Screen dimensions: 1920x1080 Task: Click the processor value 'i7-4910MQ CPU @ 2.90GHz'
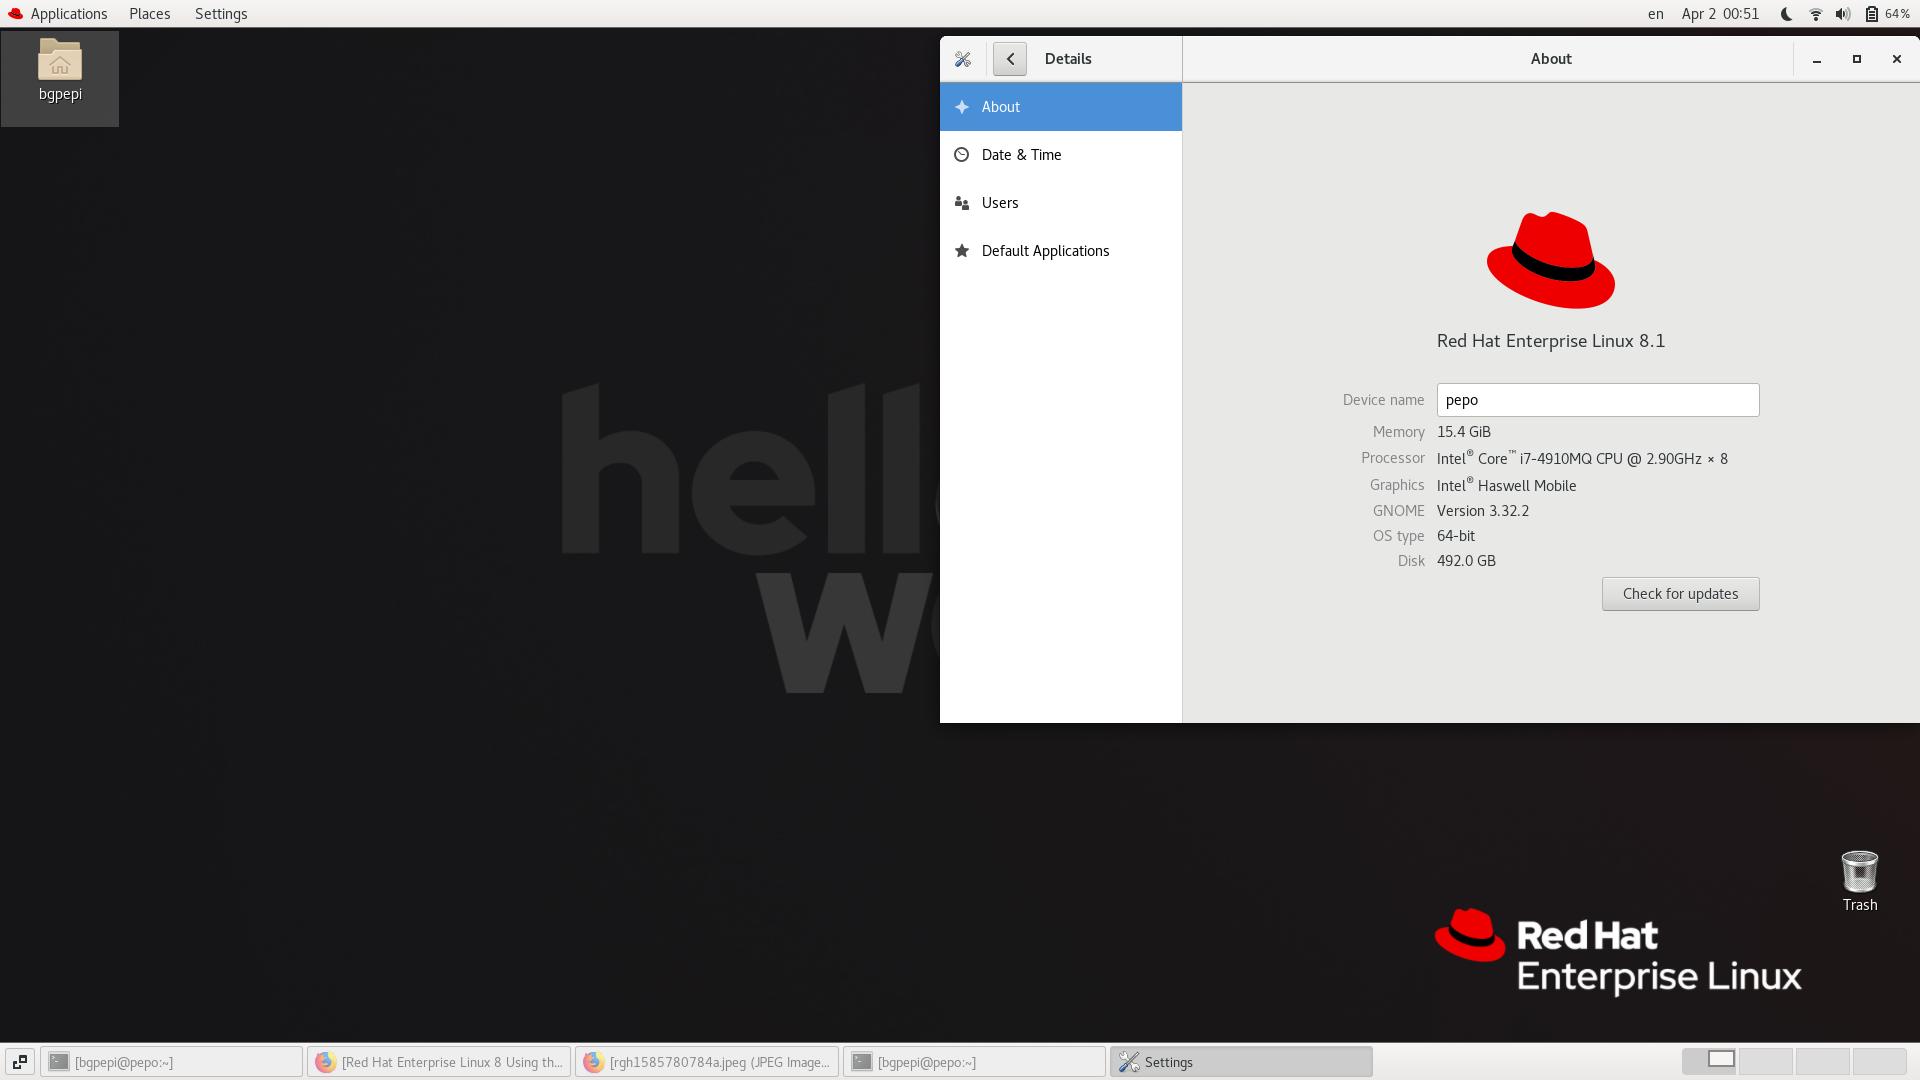coord(1611,459)
